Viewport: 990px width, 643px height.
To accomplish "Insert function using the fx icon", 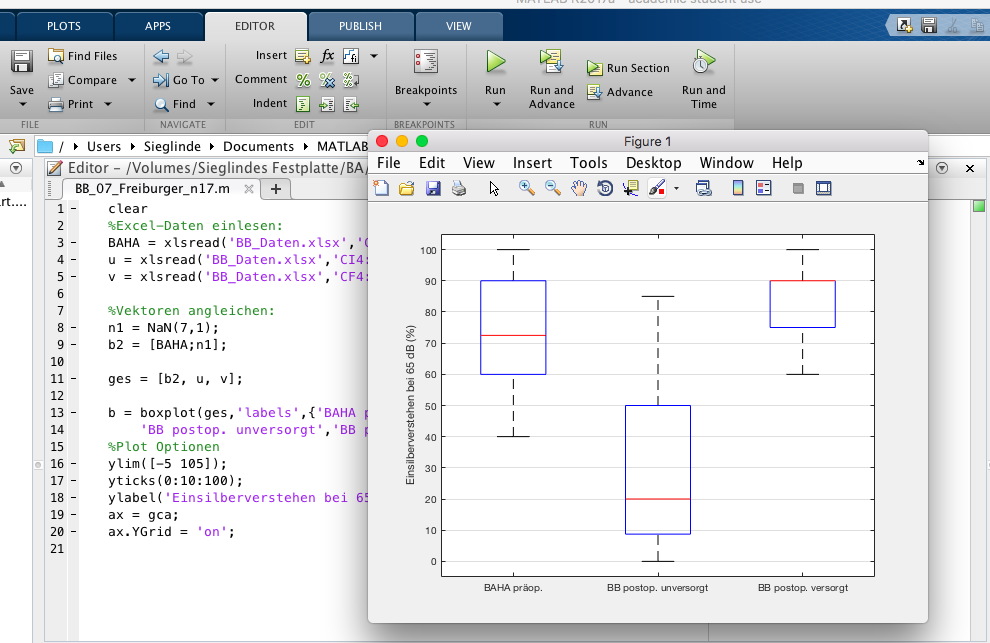I will click(327, 56).
